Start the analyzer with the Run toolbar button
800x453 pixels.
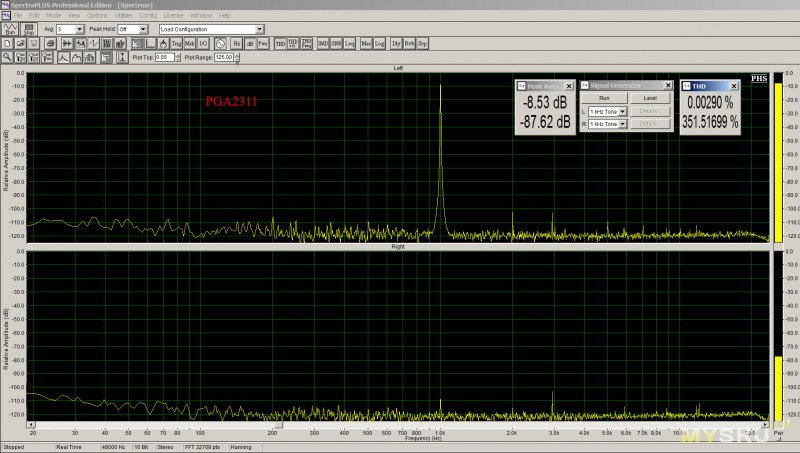[x=10, y=29]
